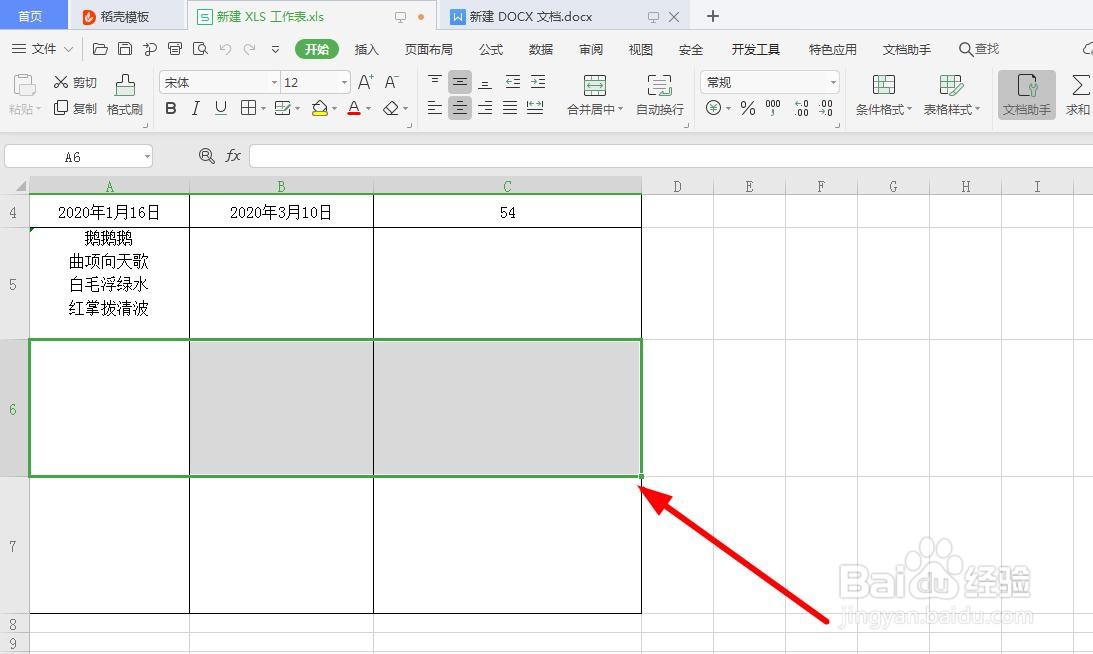Undo the last action
This screenshot has height=654, width=1093.
(x=225, y=49)
